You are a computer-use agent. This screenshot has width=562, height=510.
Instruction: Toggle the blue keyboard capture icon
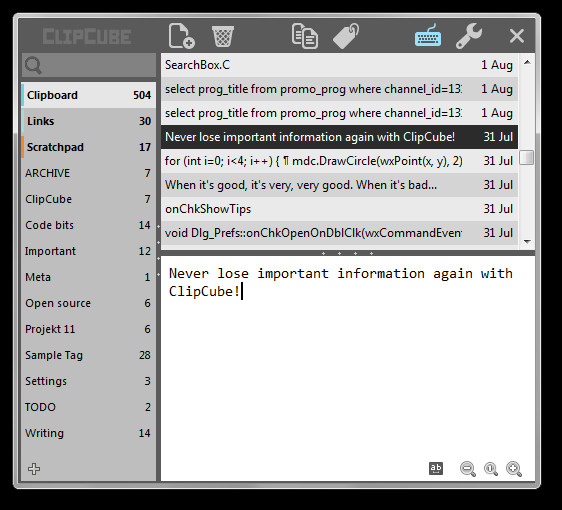(x=428, y=36)
